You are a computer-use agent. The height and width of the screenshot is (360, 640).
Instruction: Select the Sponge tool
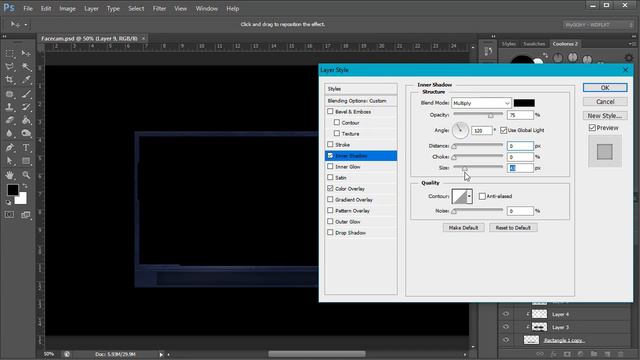(26, 133)
